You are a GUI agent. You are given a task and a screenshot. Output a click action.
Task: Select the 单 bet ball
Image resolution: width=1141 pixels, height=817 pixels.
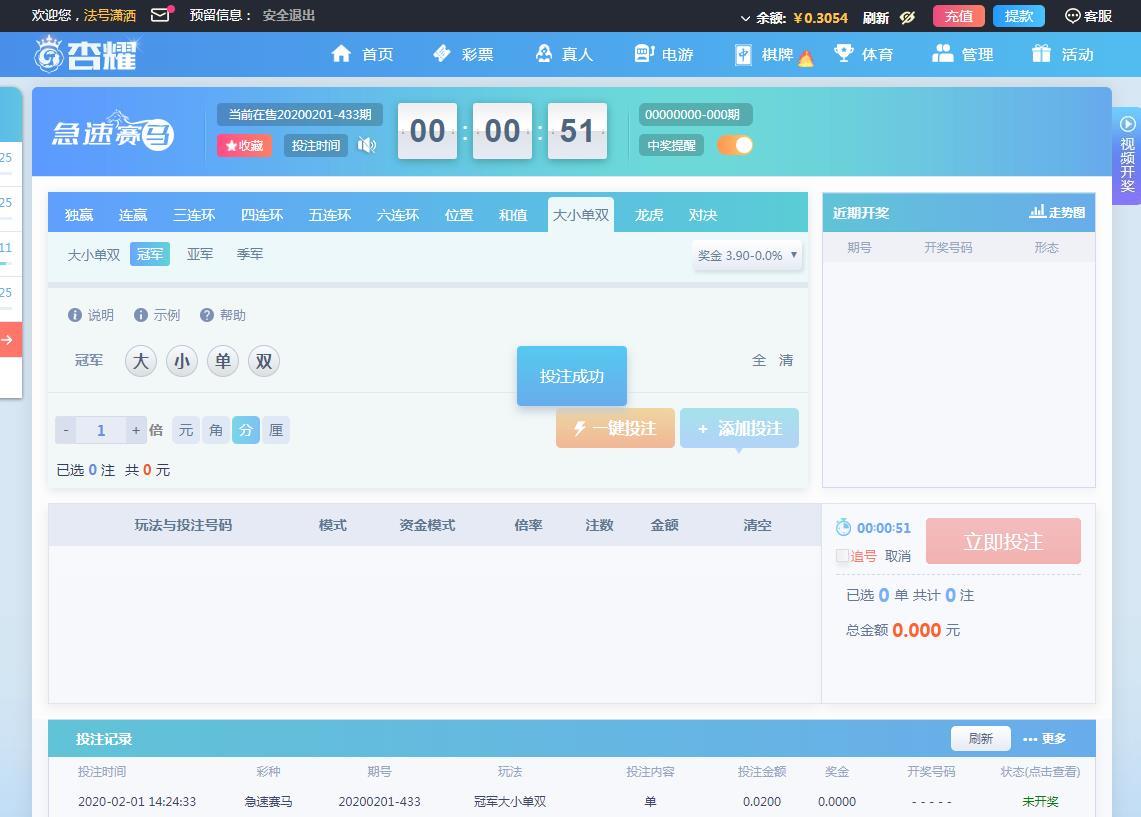point(223,361)
